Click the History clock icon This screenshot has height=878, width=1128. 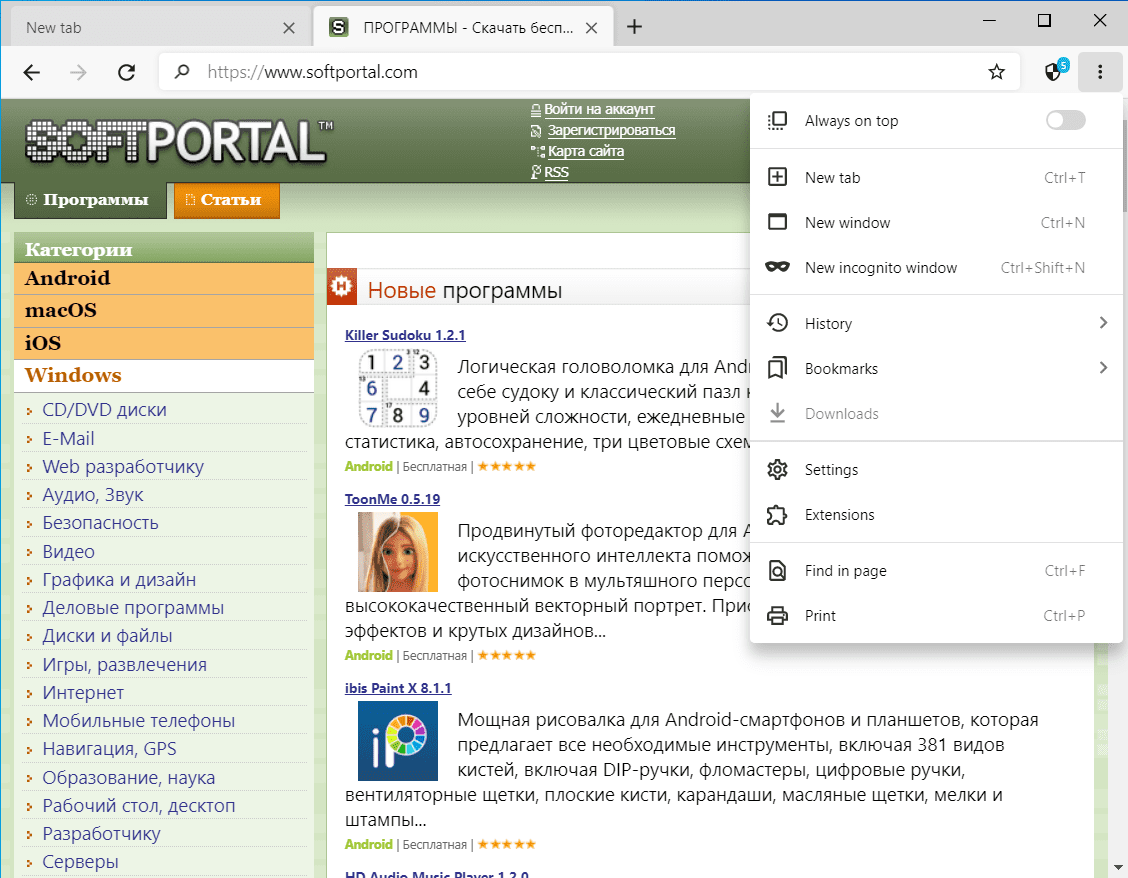pos(778,323)
